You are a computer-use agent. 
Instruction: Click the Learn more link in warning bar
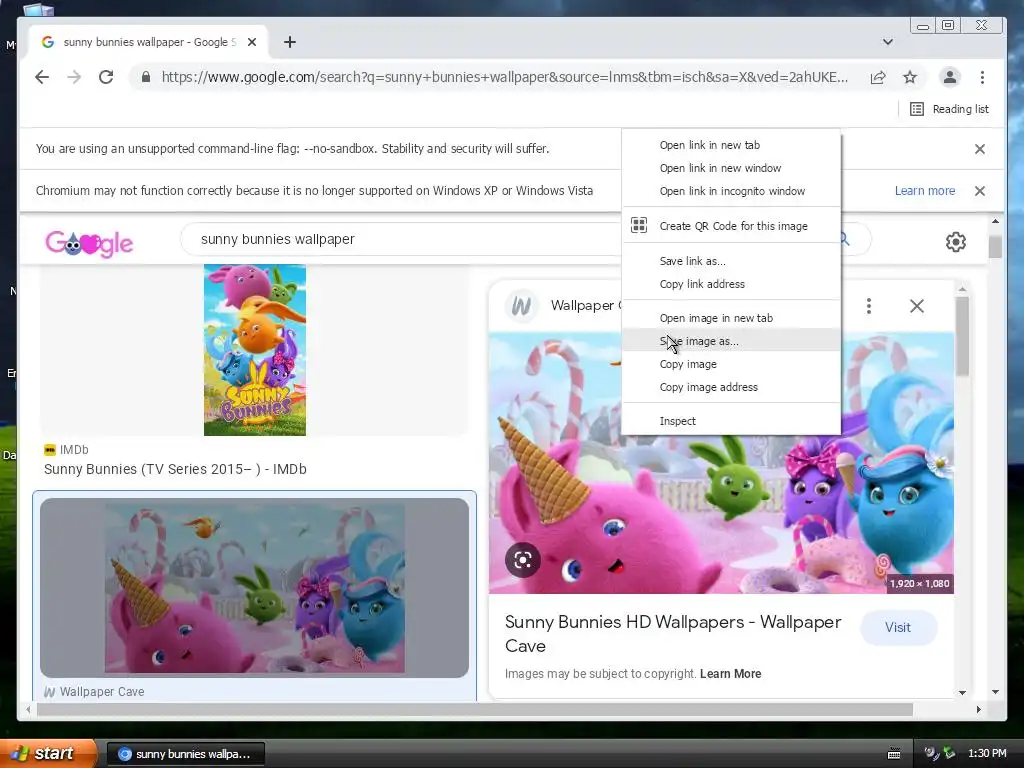[x=925, y=191]
